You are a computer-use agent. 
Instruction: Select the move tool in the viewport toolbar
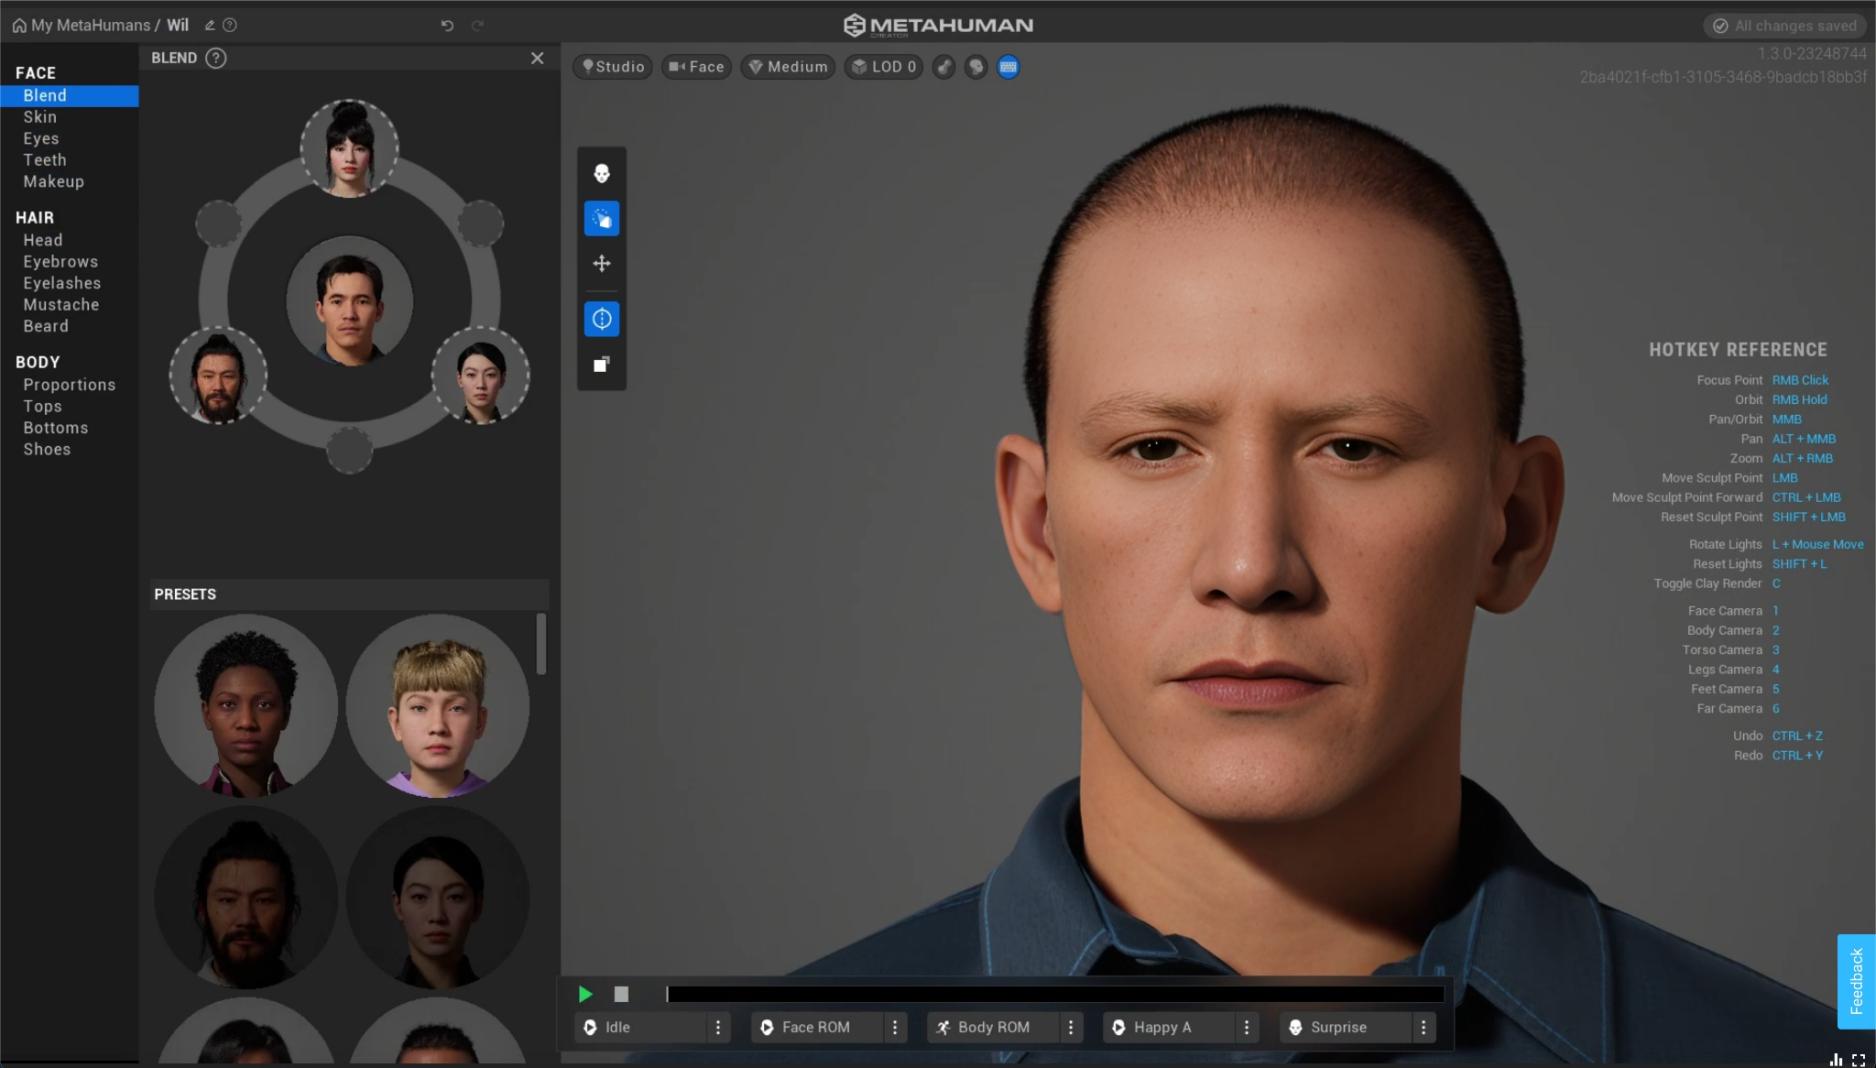[601, 264]
